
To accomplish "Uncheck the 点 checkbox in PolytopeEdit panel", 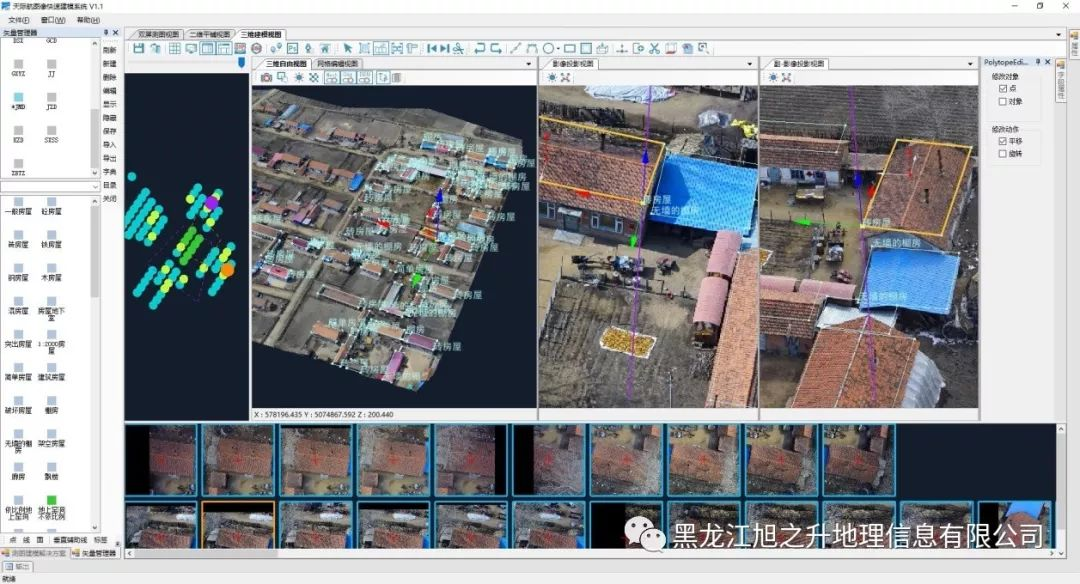I will pos(1003,89).
